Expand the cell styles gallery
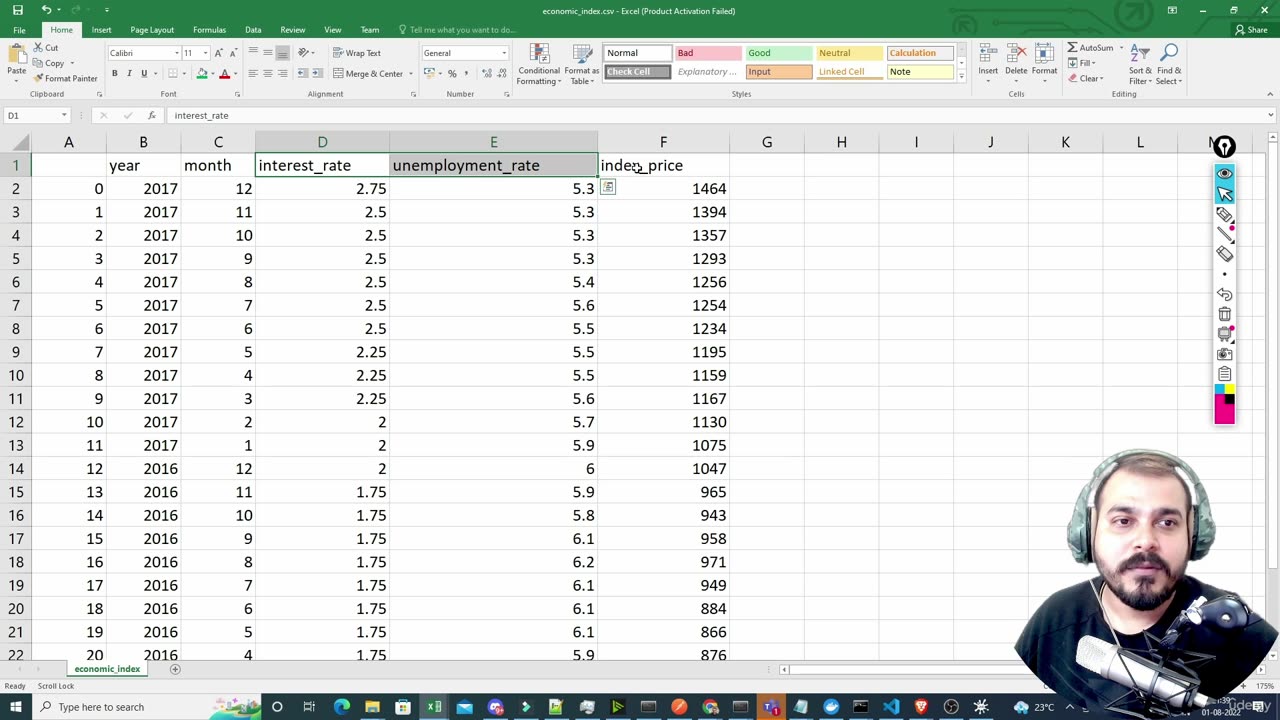Image resolution: width=1280 pixels, height=720 pixels. tap(961, 77)
